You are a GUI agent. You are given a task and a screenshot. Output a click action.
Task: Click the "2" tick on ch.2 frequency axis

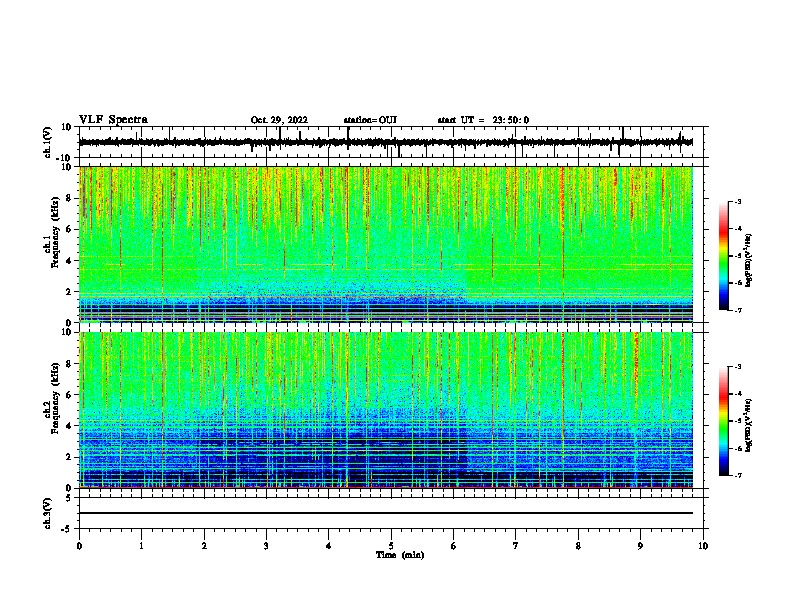click(69, 457)
